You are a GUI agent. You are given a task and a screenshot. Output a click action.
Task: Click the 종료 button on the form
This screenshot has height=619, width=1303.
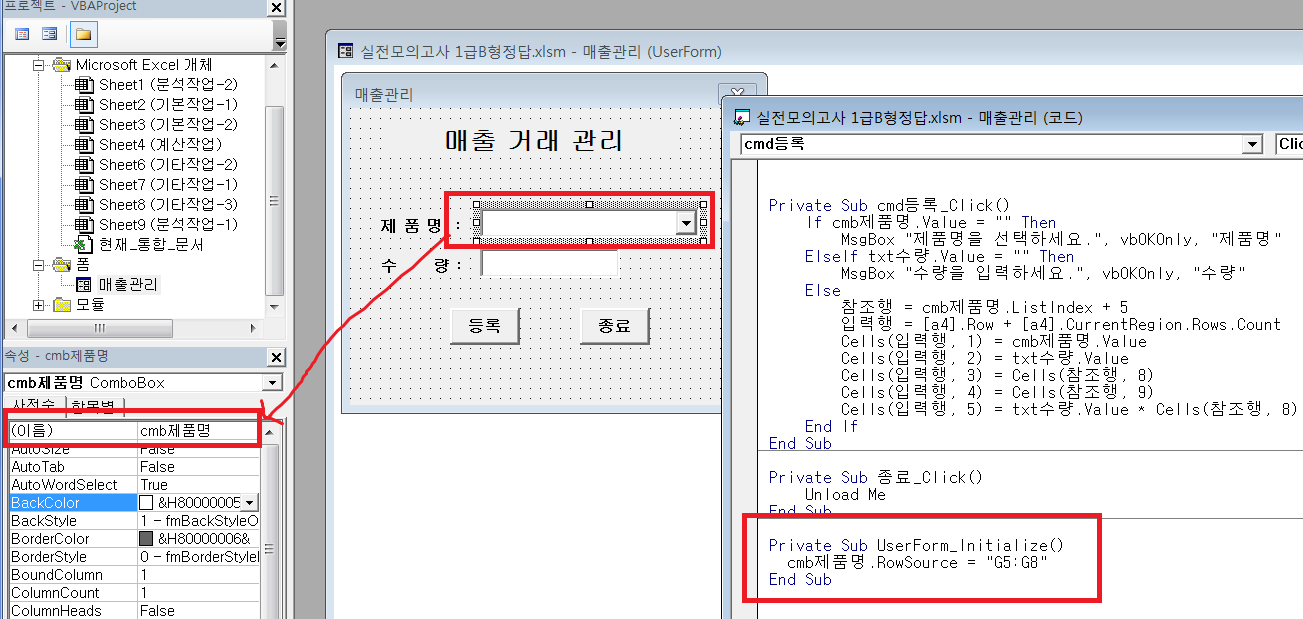[614, 326]
